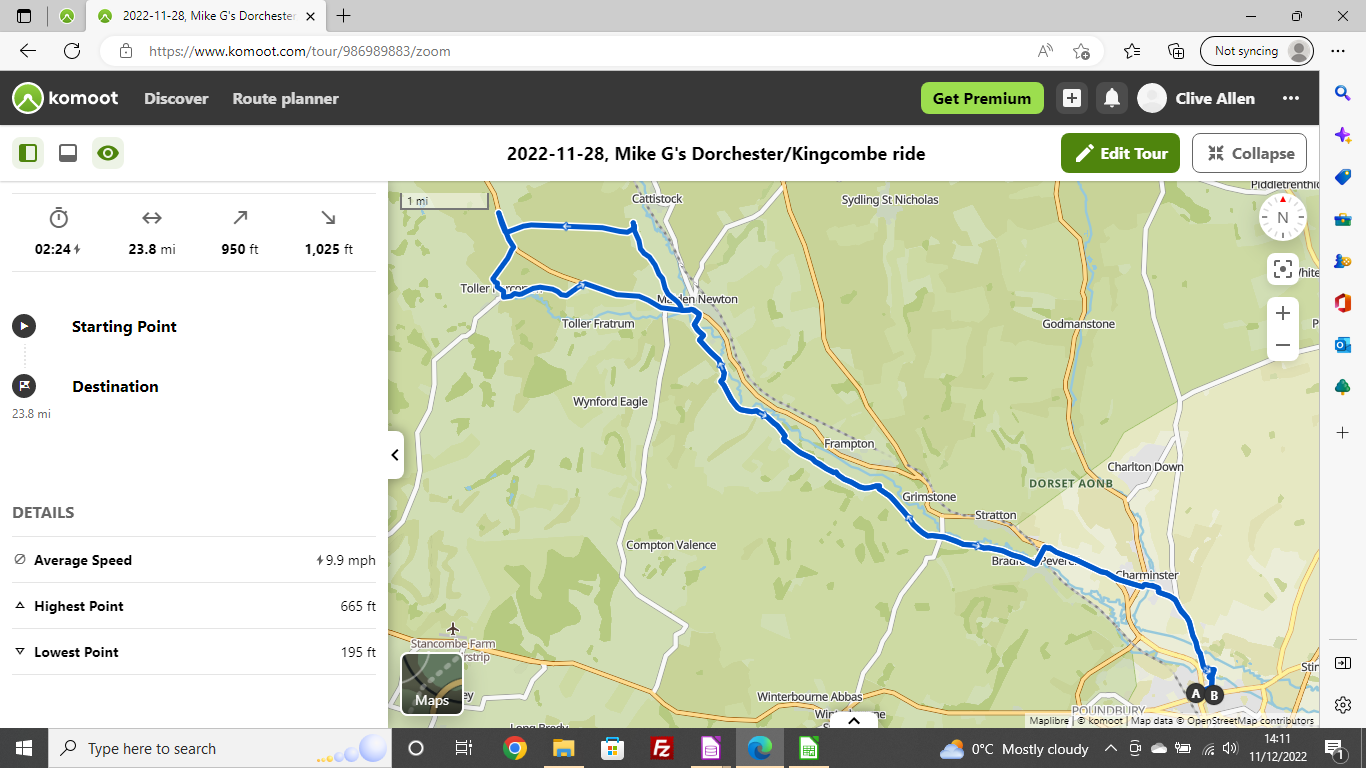The height and width of the screenshot is (768, 1366).
Task: Click marker A on the map
Action: 1195,693
